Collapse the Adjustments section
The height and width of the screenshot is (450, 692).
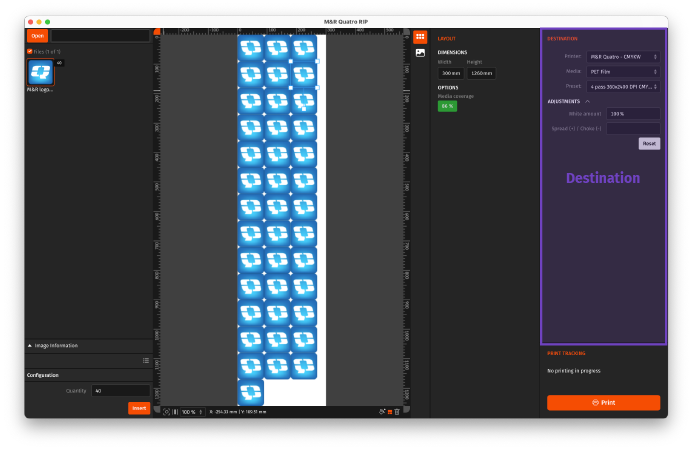click(x=588, y=101)
